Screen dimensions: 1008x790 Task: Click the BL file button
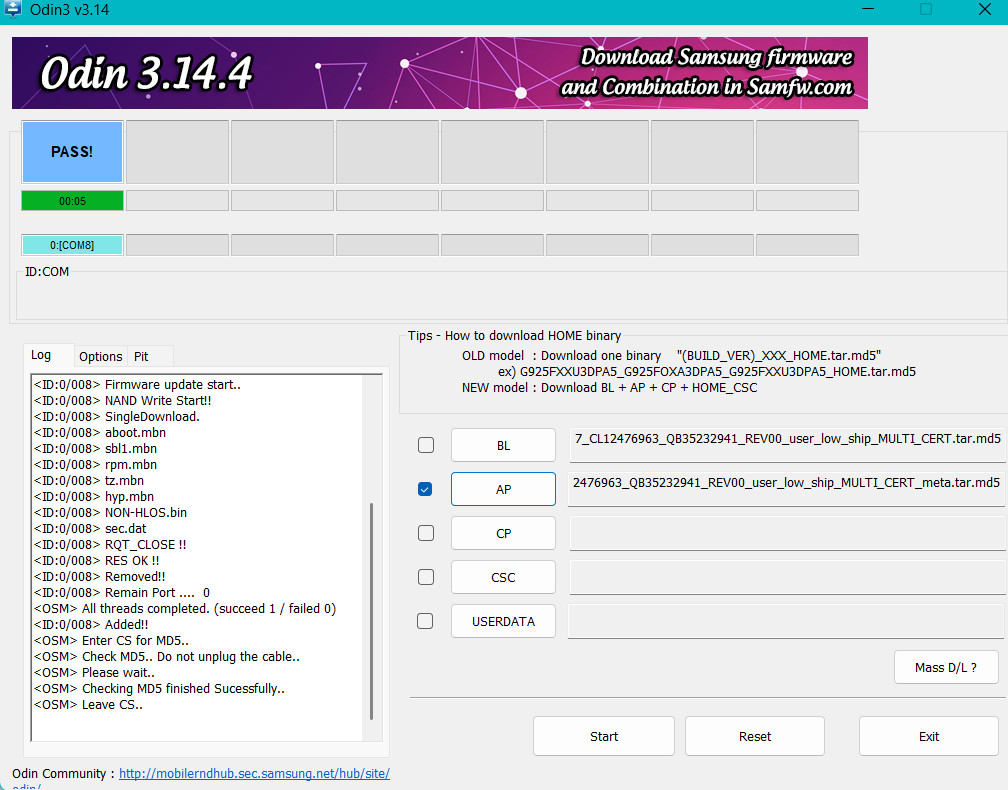click(x=503, y=445)
